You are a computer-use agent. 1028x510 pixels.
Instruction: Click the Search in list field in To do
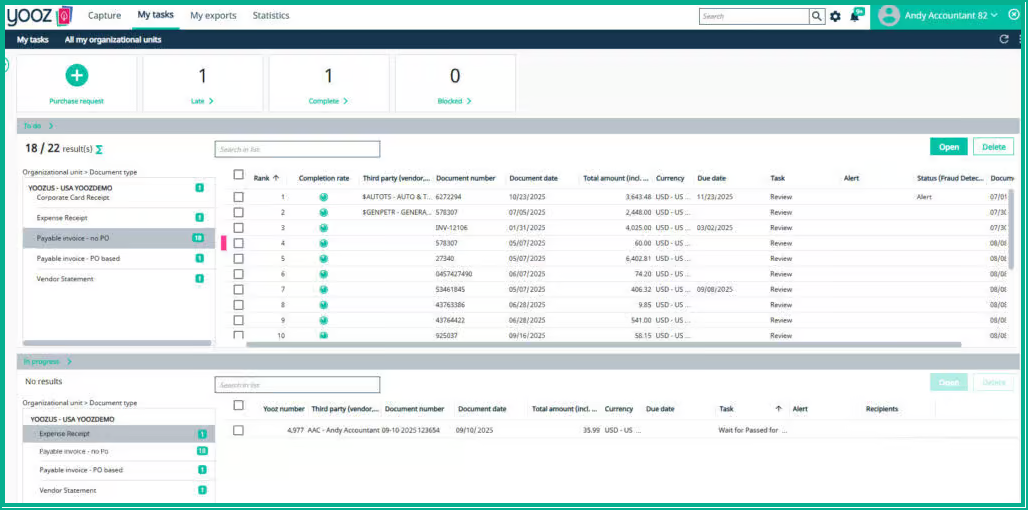point(297,149)
